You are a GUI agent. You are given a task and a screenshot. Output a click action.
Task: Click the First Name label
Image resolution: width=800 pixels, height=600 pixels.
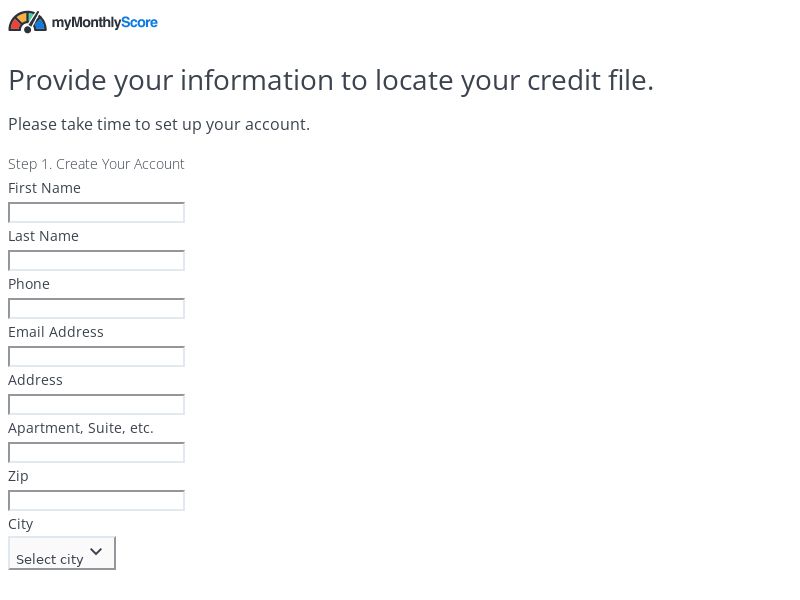(44, 188)
